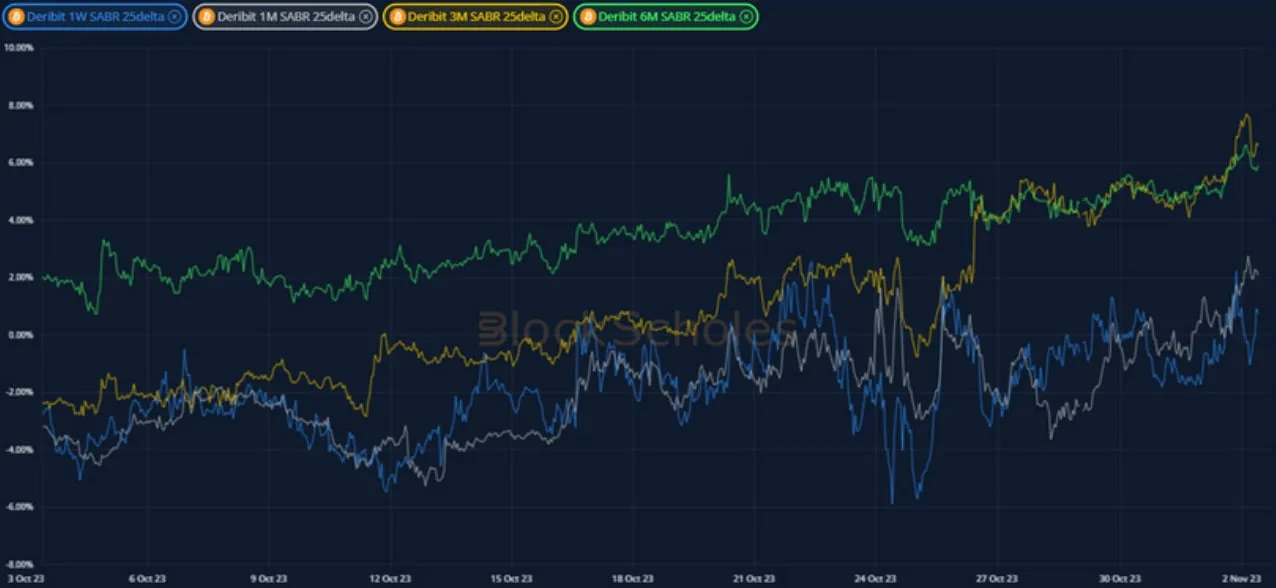
Task: Click the Bitcoin icon in the 1M chip
Action: [x=206, y=17]
